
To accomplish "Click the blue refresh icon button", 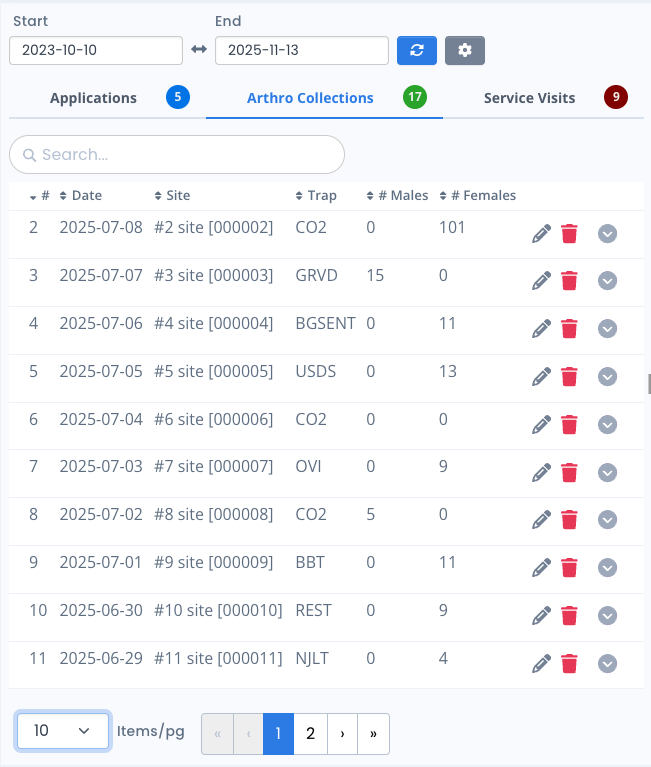I will (x=416, y=50).
